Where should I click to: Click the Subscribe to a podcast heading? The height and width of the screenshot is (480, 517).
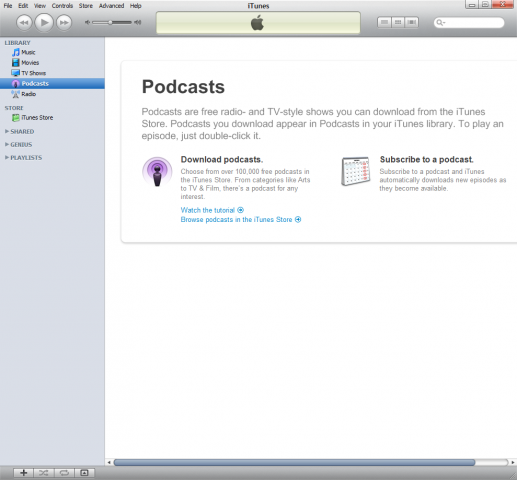pyautogui.click(x=426, y=159)
